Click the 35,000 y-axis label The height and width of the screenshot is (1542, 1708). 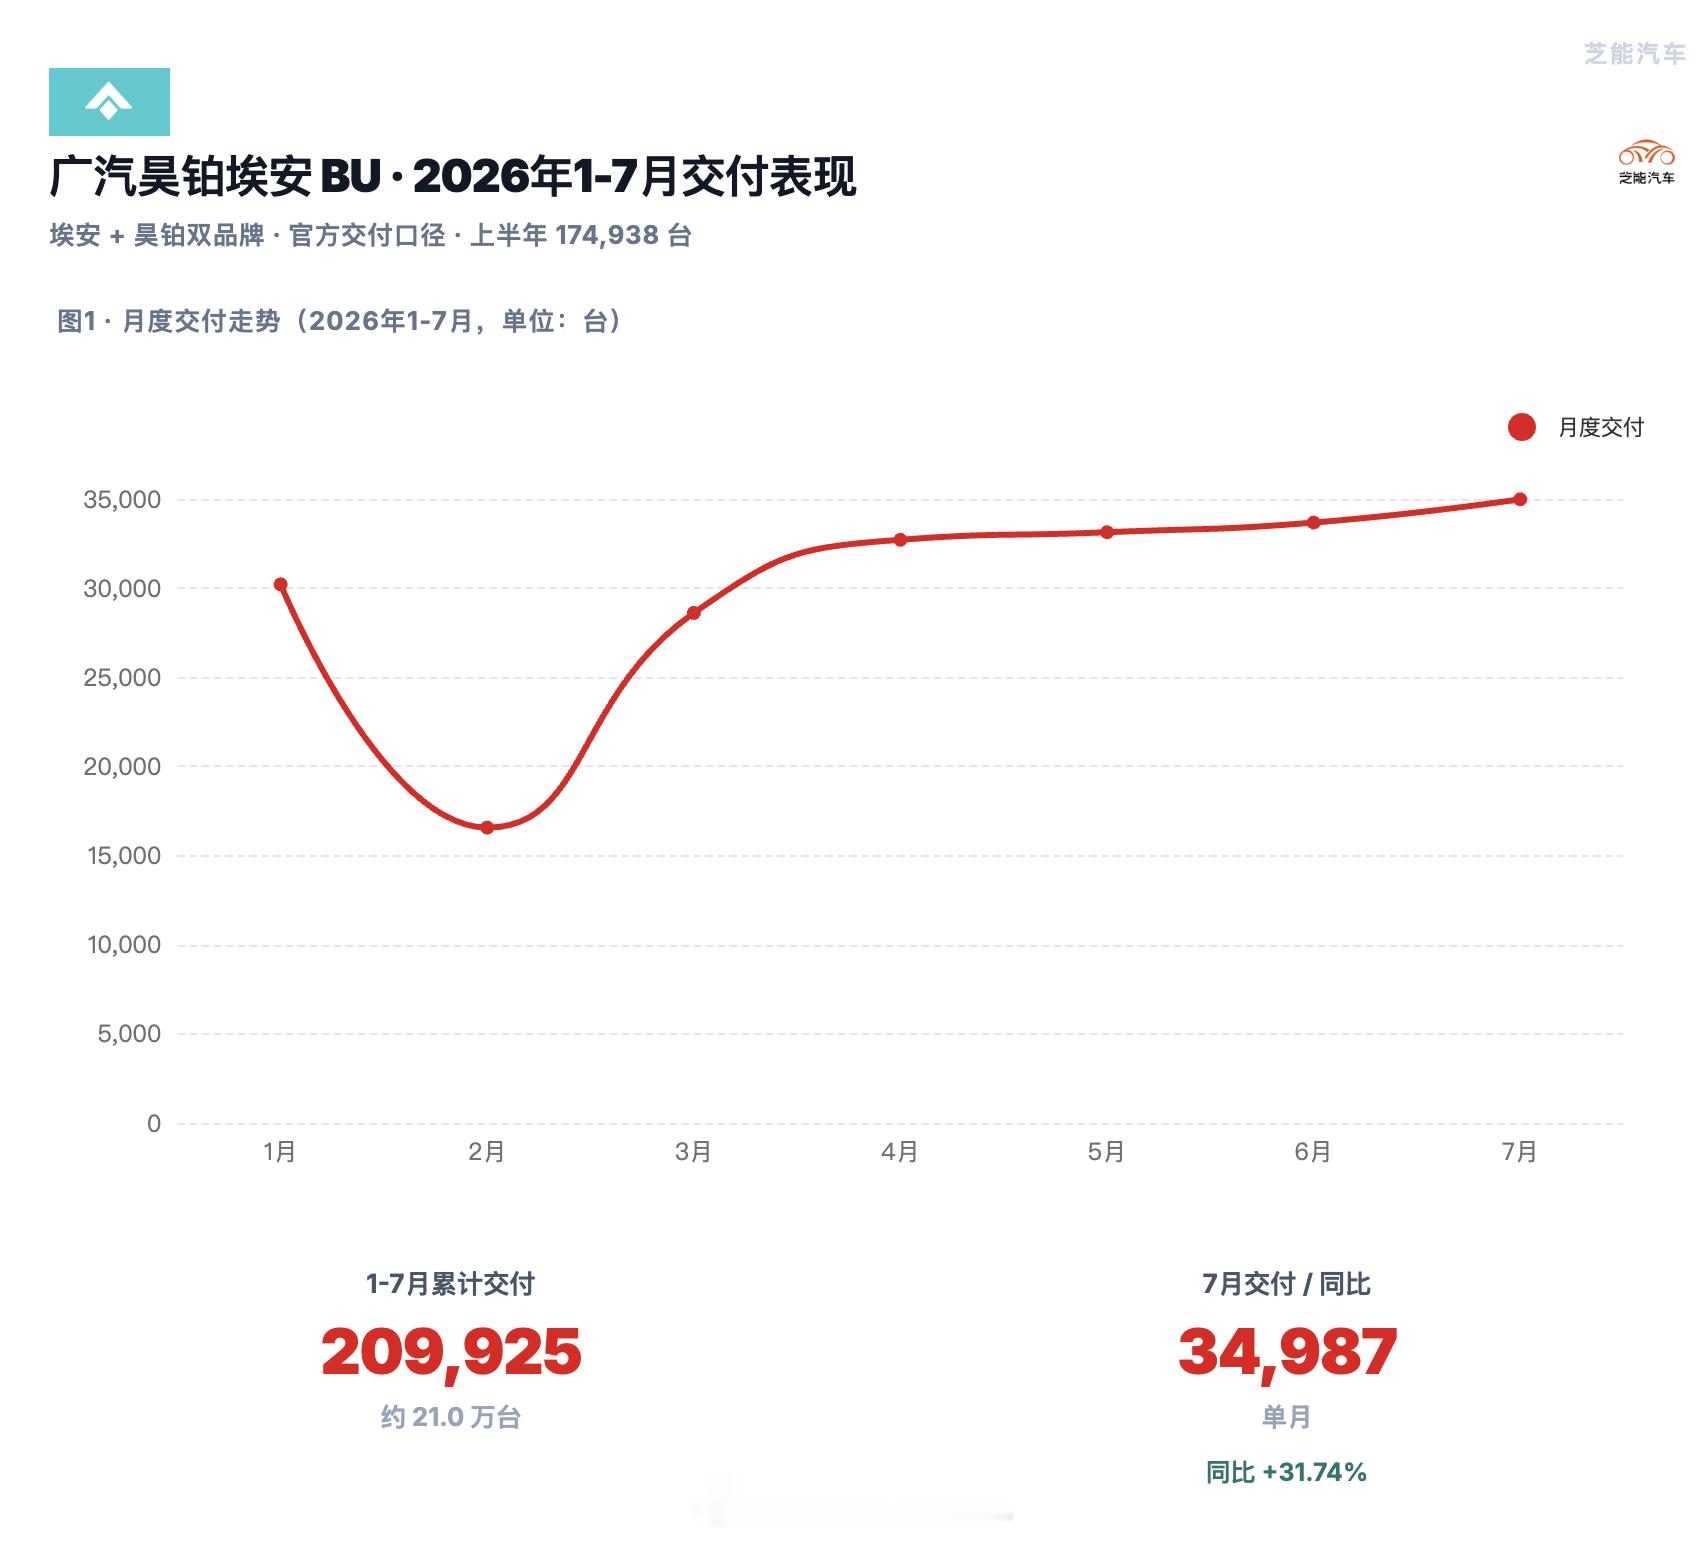click(x=122, y=500)
